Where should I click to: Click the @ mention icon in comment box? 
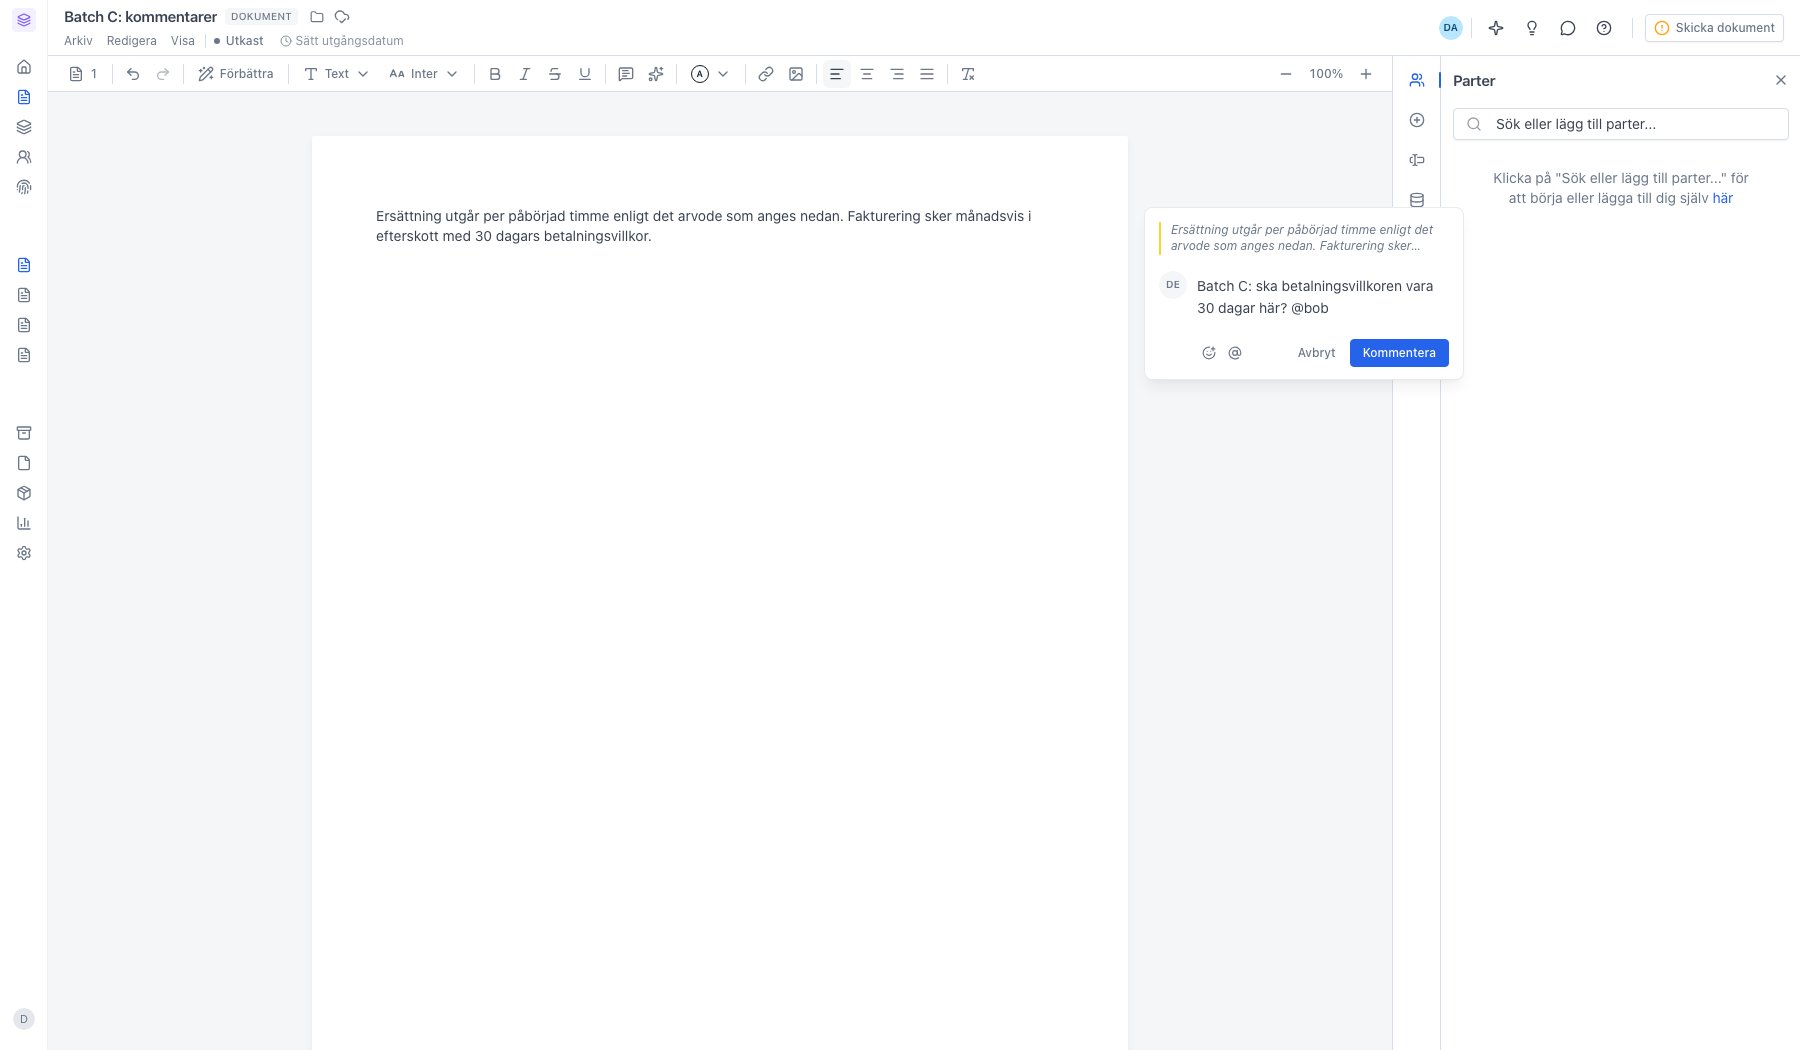tap(1235, 353)
